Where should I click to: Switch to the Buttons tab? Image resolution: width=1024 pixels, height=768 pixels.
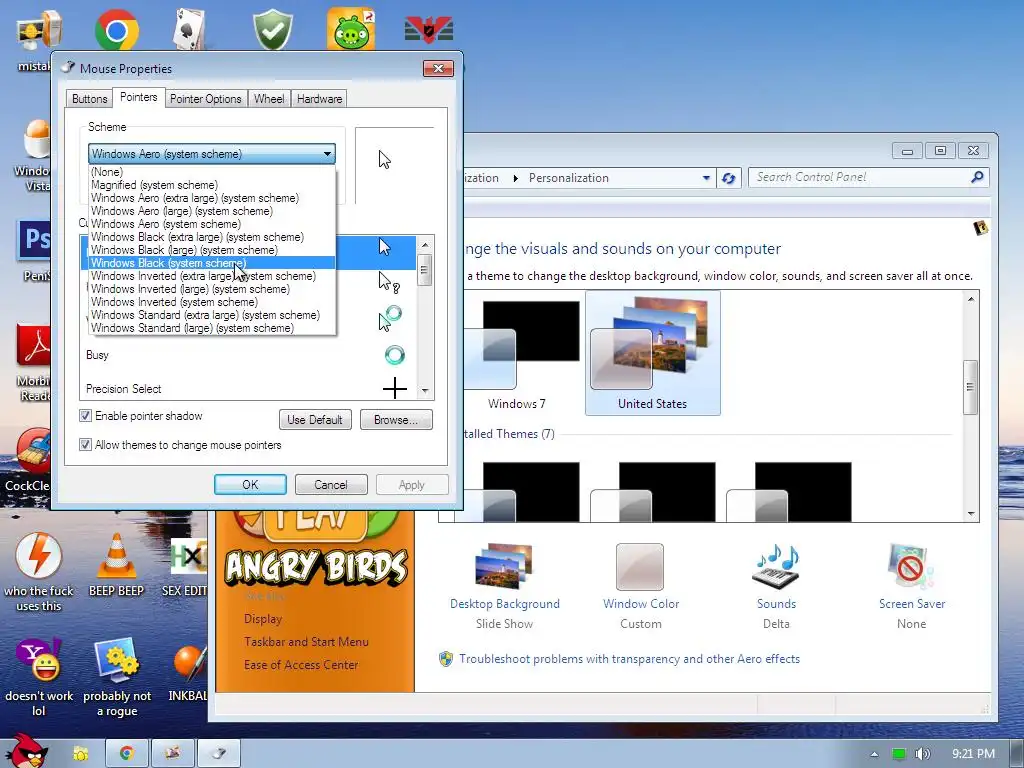click(89, 99)
